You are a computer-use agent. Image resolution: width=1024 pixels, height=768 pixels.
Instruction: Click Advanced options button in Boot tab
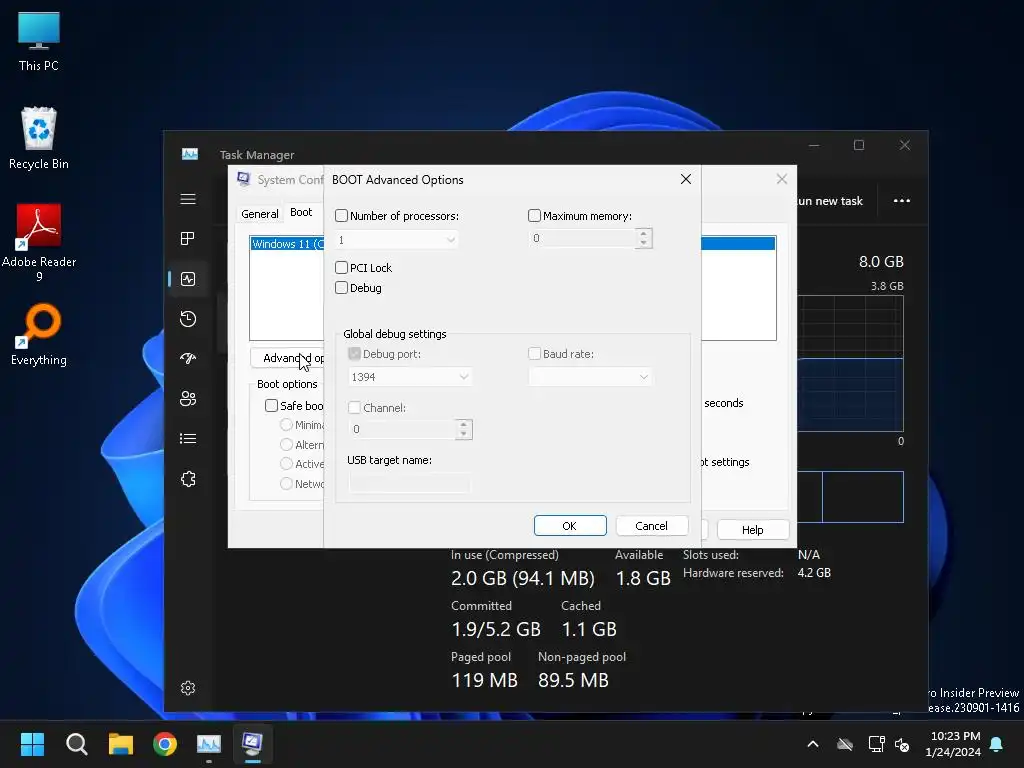[x=287, y=358]
